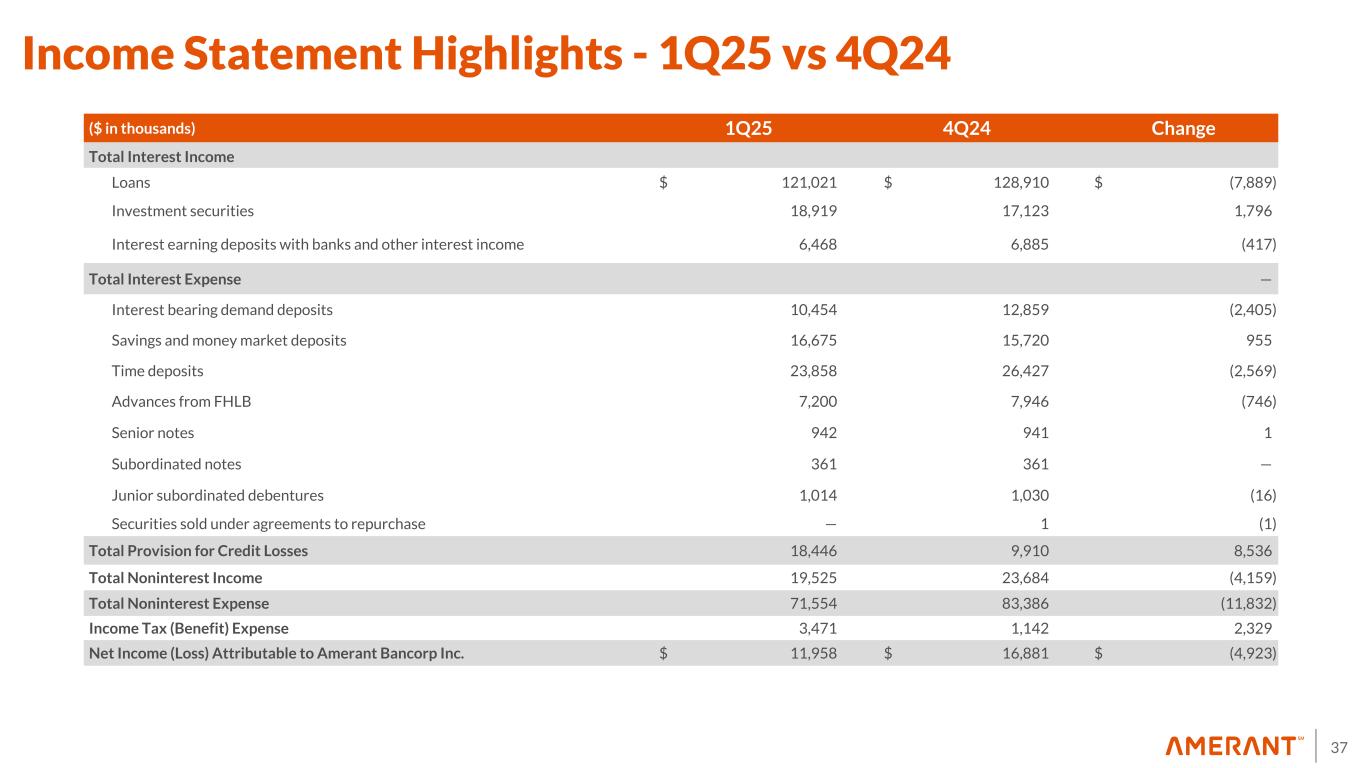The height and width of the screenshot is (768, 1365).
Task: Click the Income Statement Highlights slide title
Action: [486, 57]
